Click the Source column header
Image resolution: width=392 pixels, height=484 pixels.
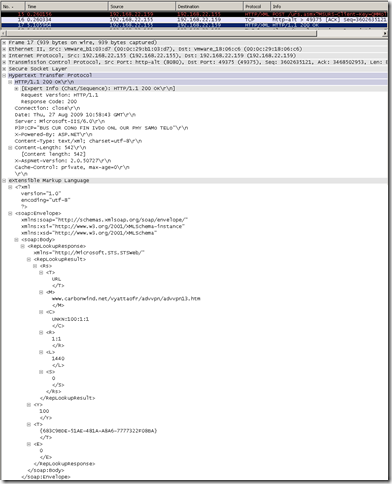(x=142, y=6)
